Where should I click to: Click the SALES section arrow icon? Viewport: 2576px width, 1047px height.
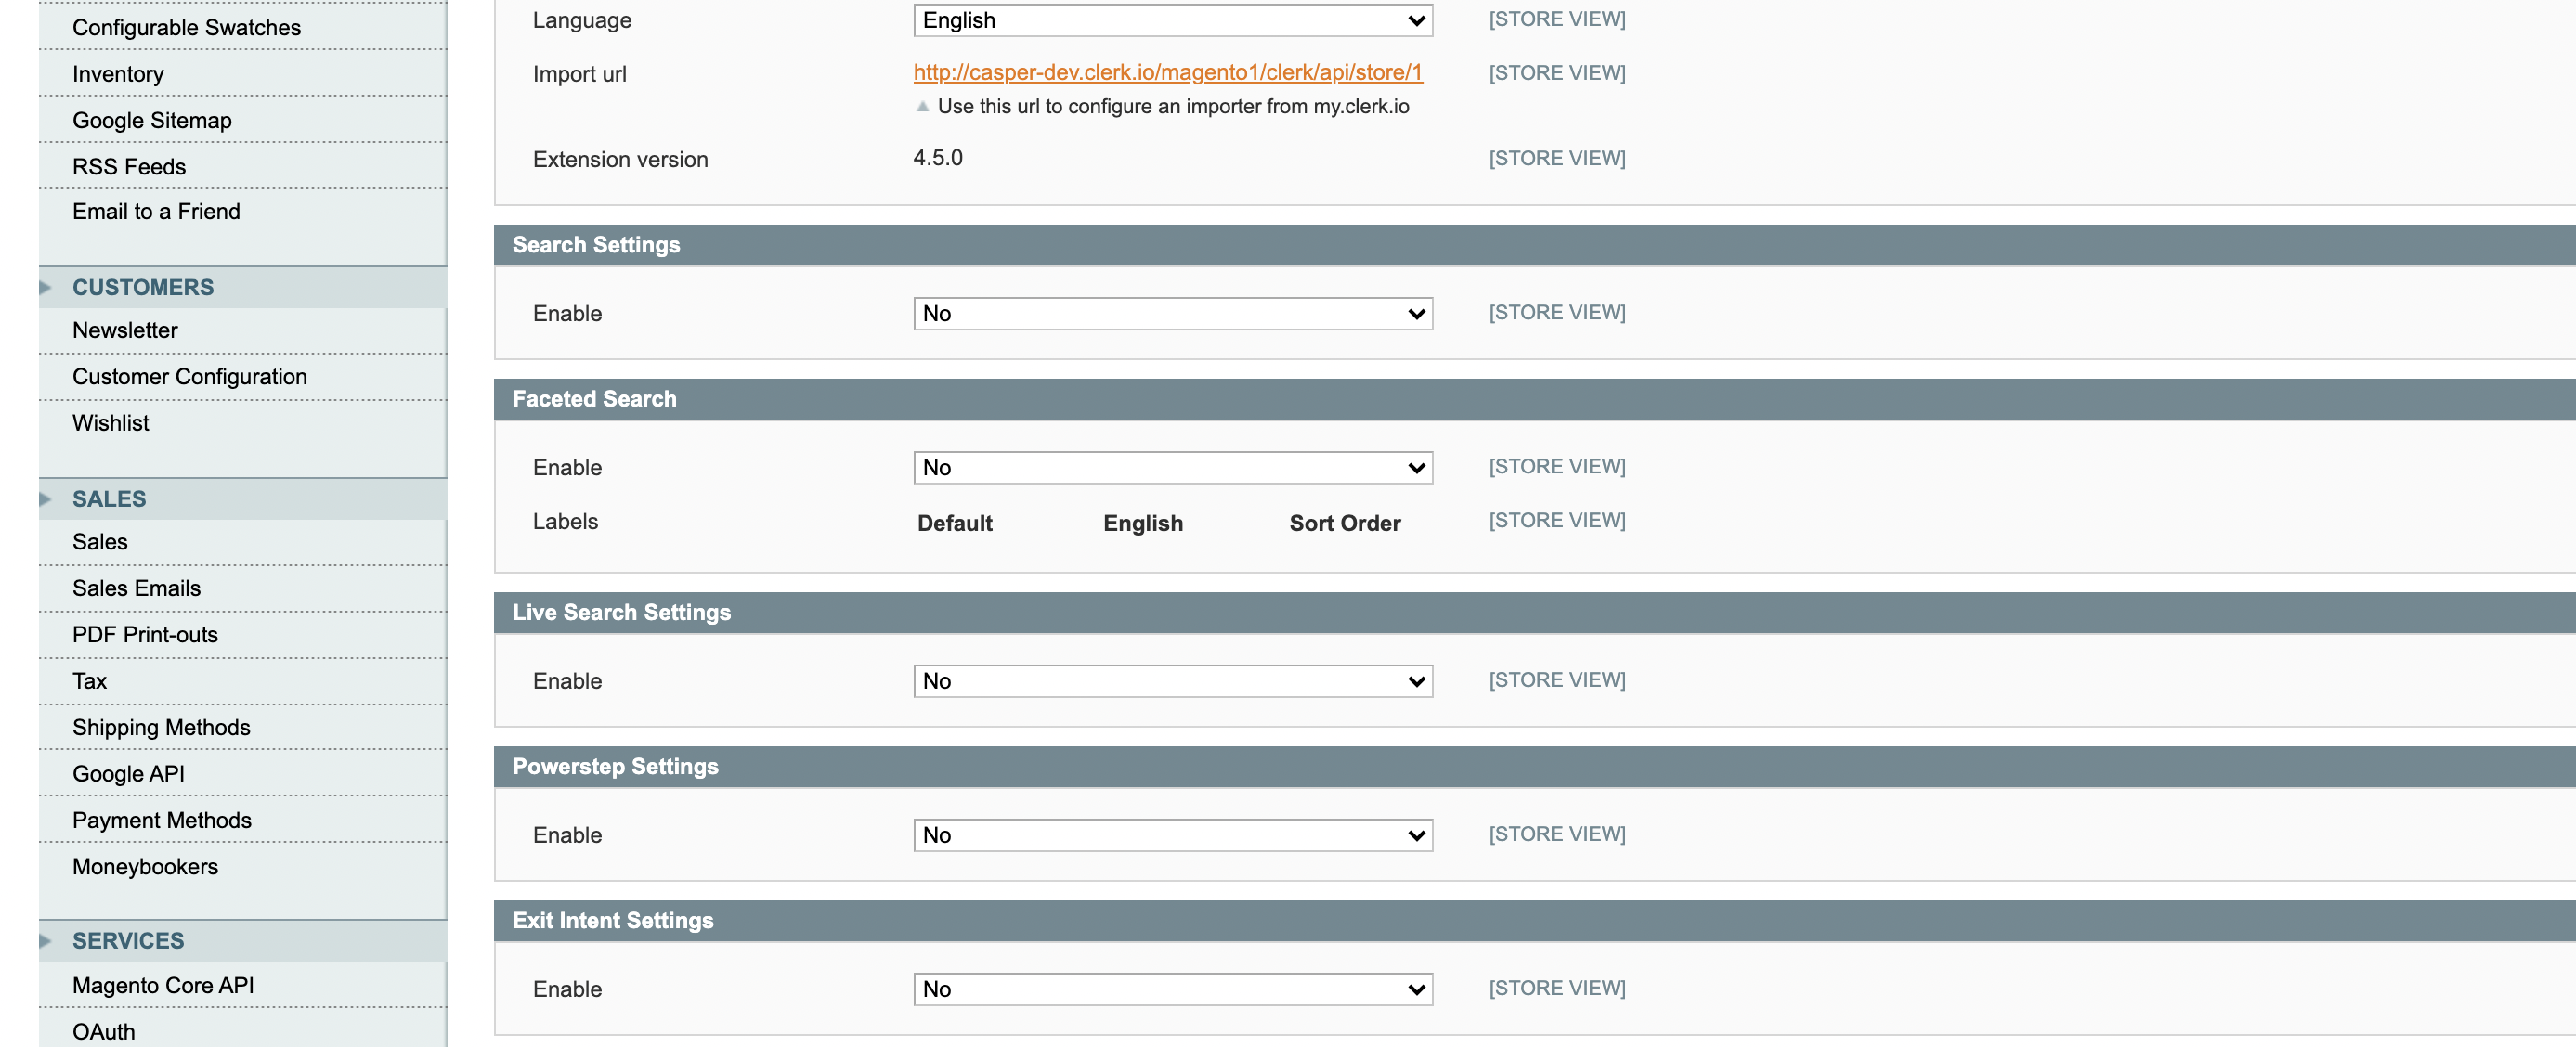click(45, 499)
